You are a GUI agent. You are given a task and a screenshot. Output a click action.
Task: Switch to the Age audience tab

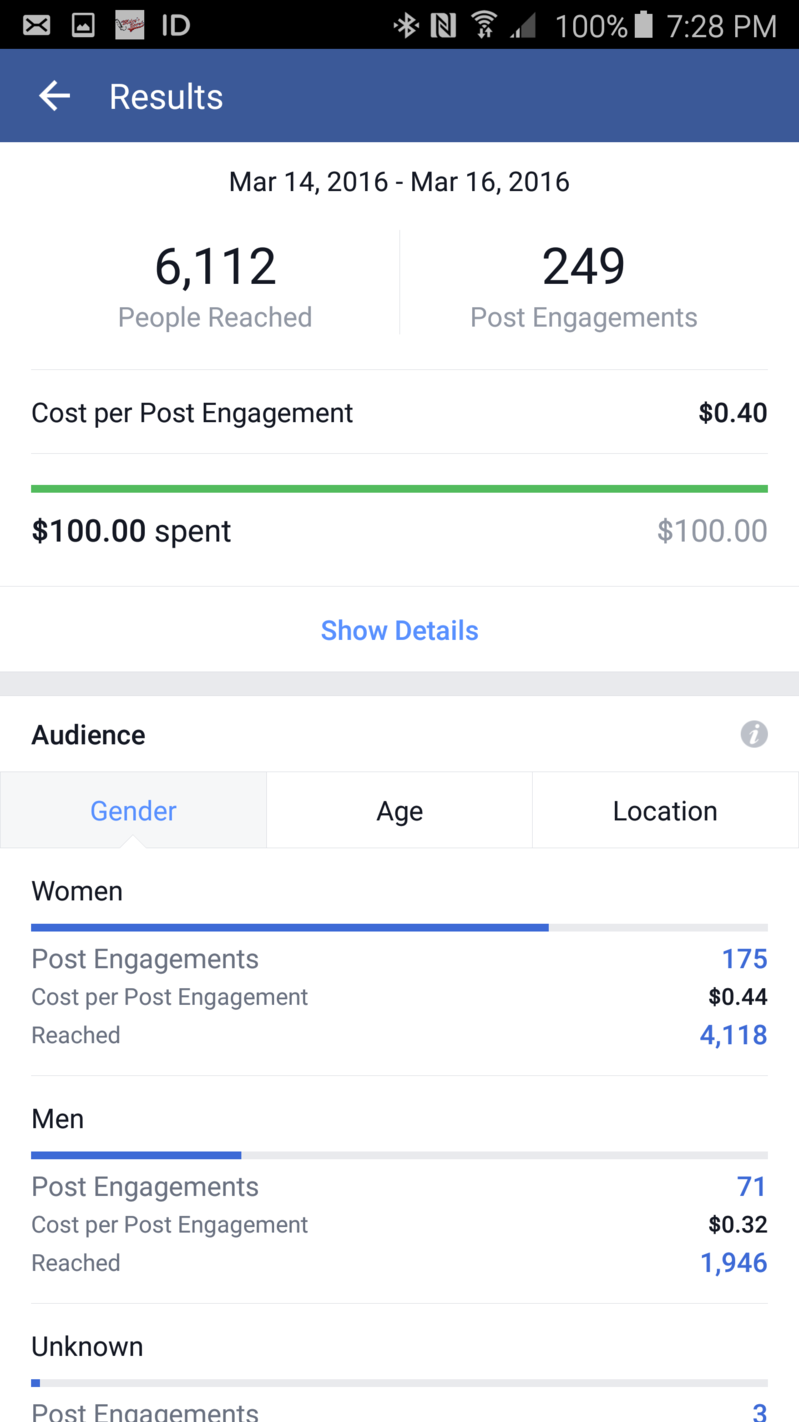(x=399, y=811)
